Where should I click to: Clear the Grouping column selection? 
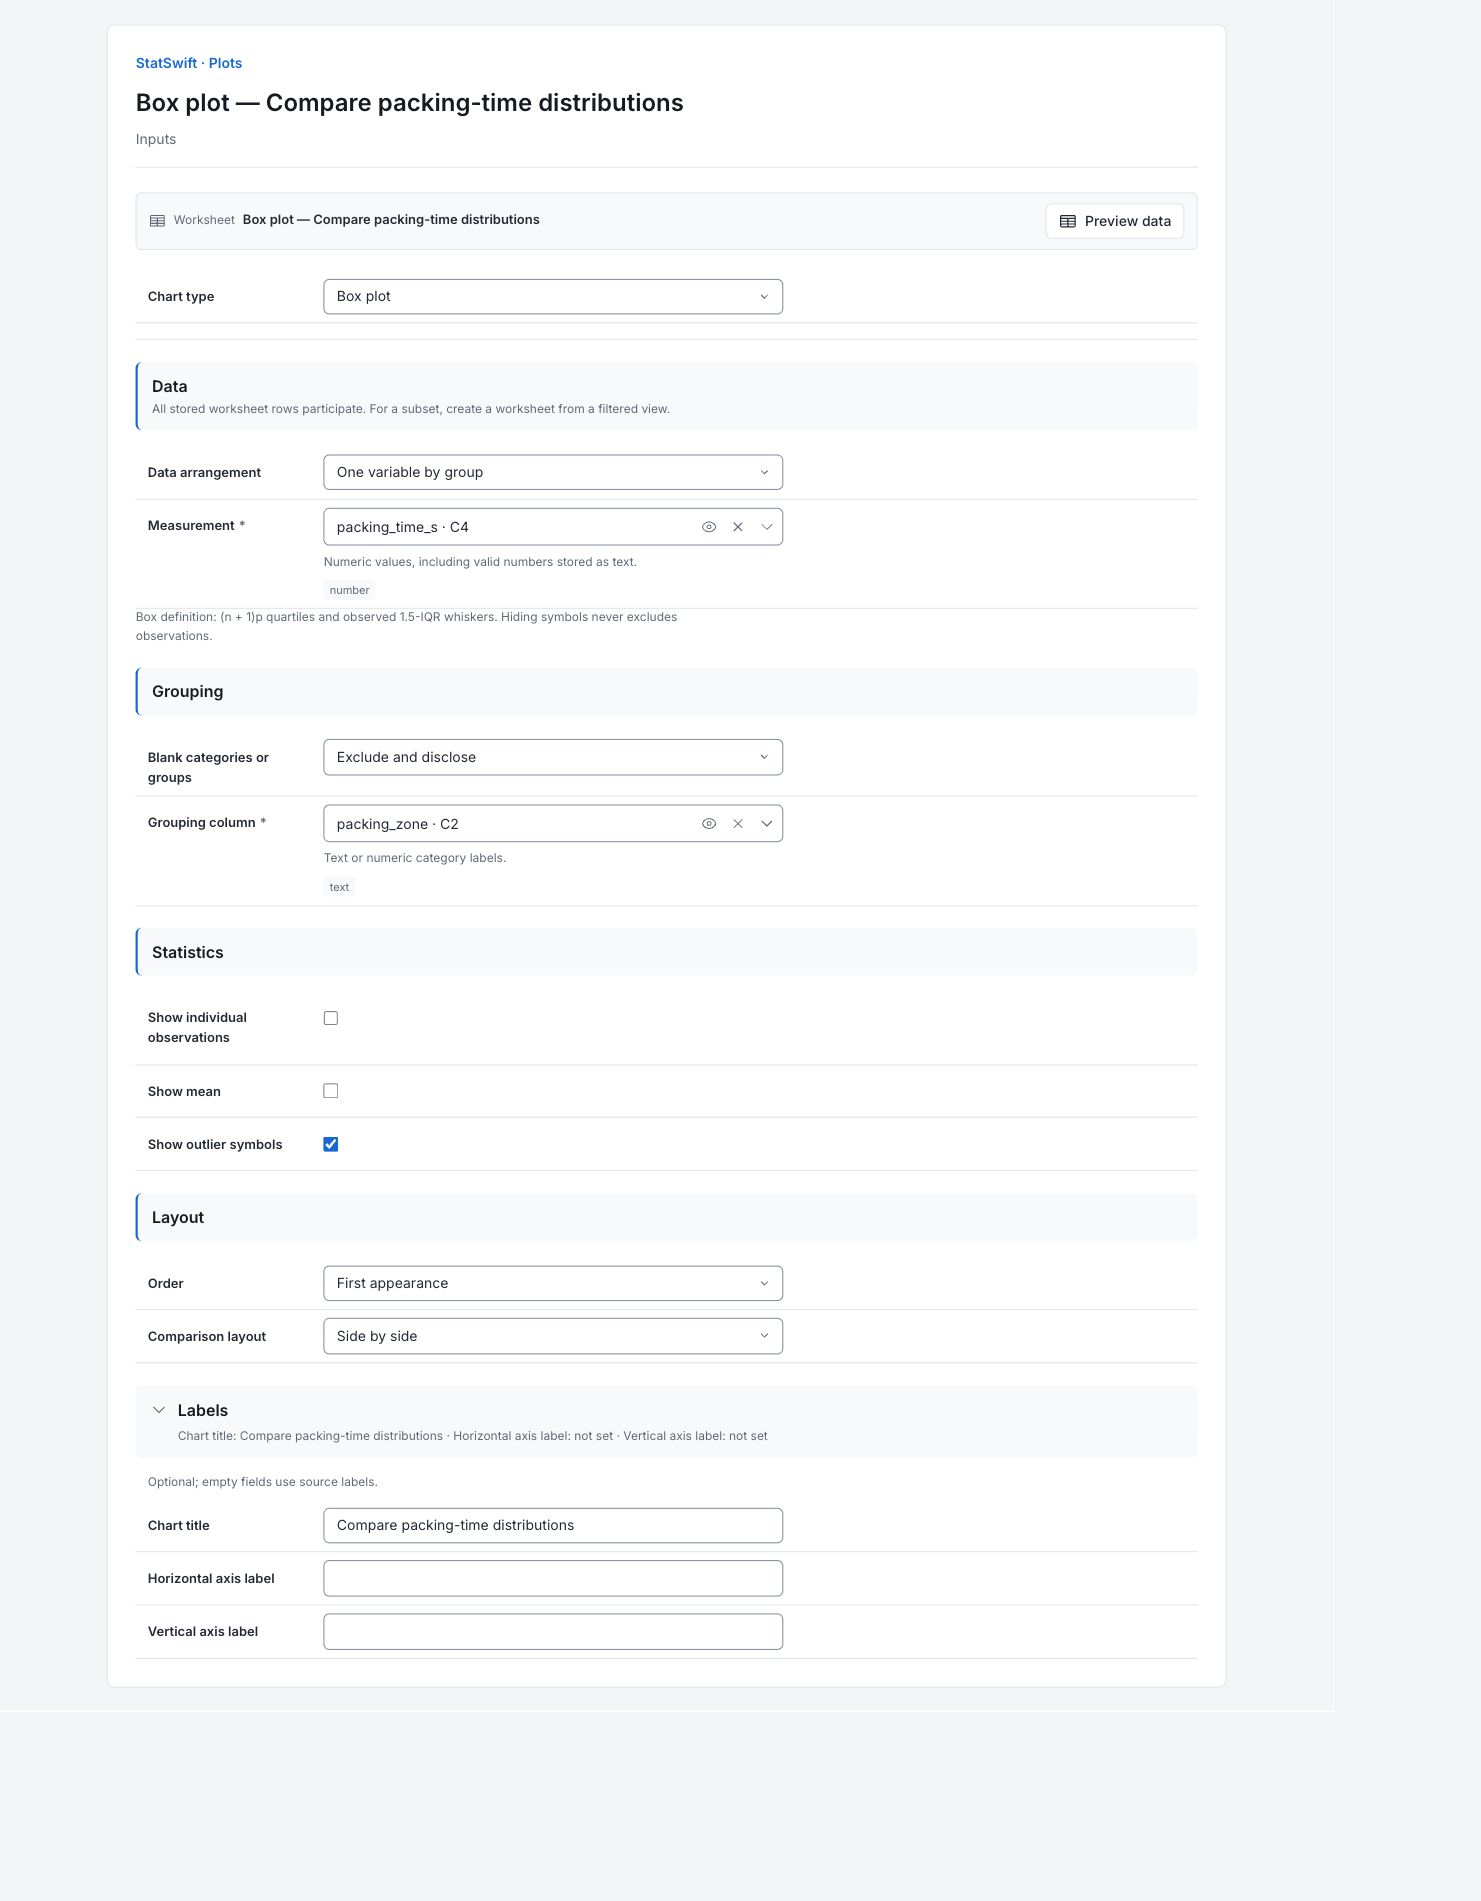click(x=738, y=824)
